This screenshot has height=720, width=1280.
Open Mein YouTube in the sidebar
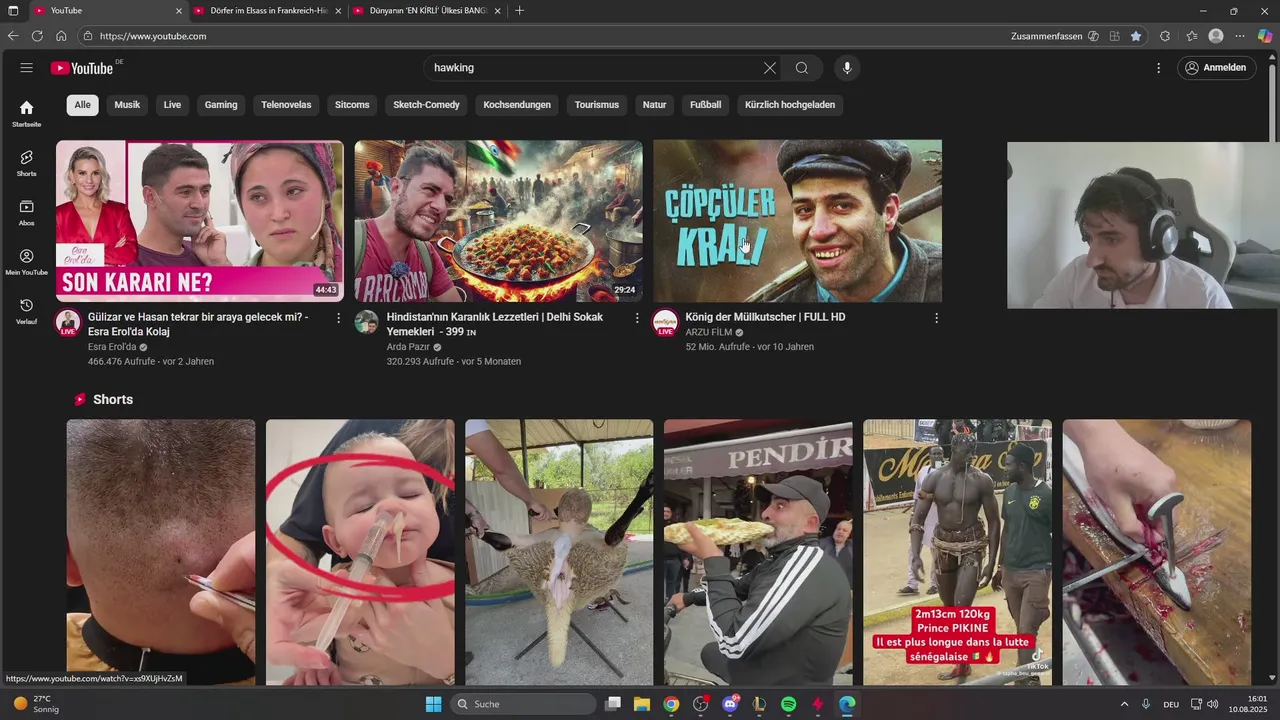(x=27, y=262)
